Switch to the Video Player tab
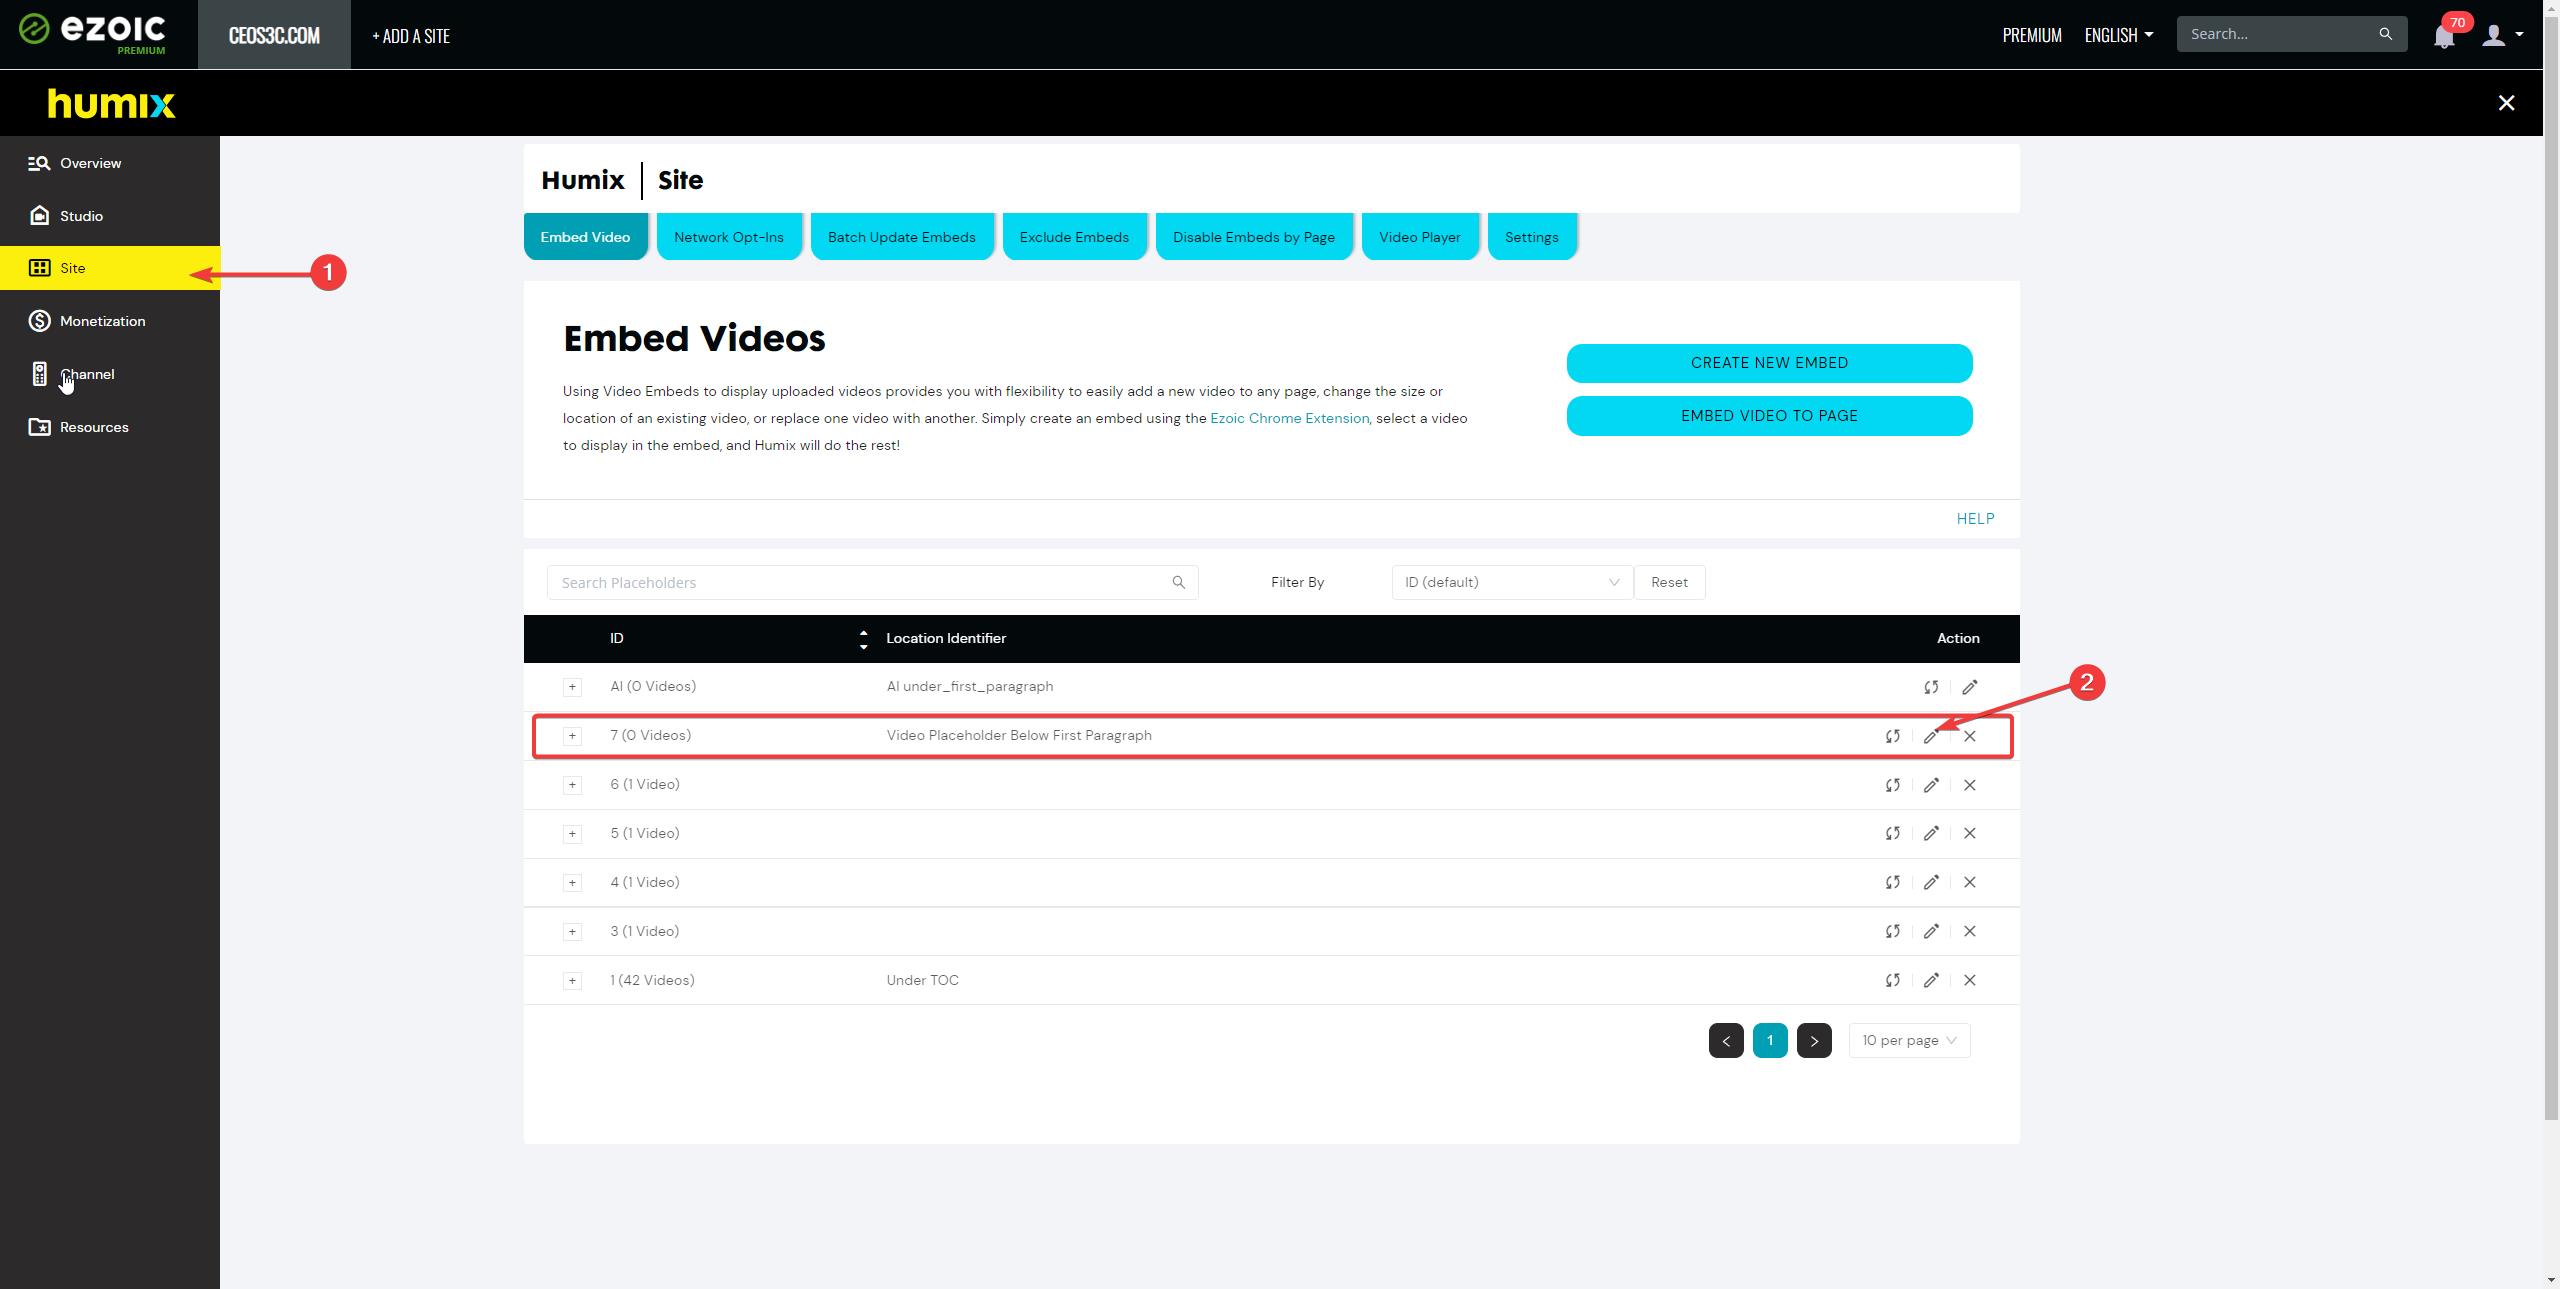Viewport: 2560px width, 1289px height. [x=1419, y=237]
